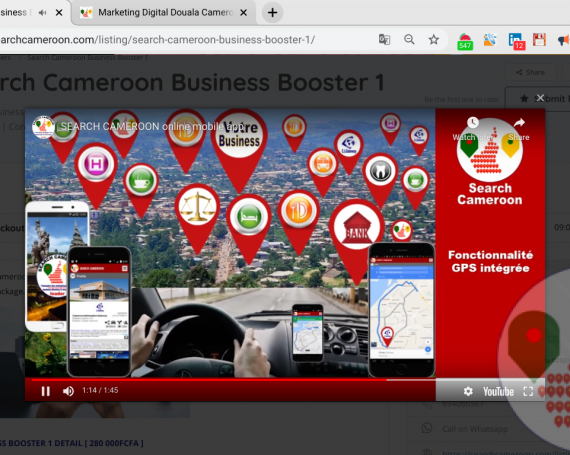Mute audio on the first tab
The height and width of the screenshot is (455, 570).
coord(43,13)
